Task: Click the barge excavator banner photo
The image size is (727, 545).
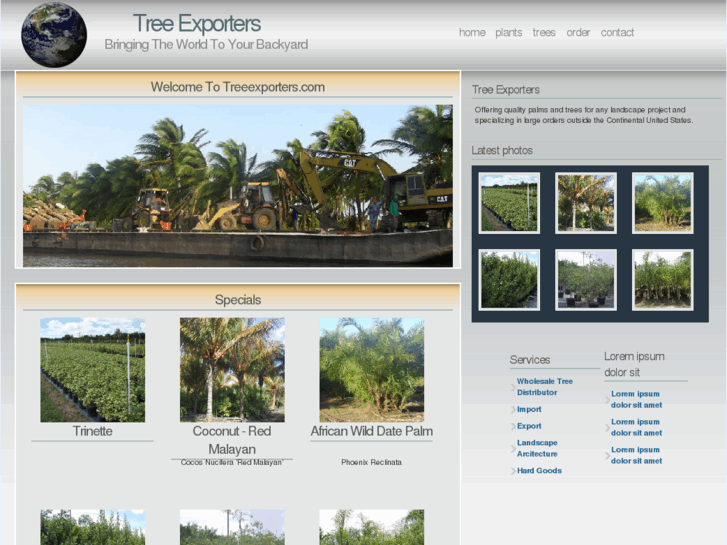Action: (238, 186)
